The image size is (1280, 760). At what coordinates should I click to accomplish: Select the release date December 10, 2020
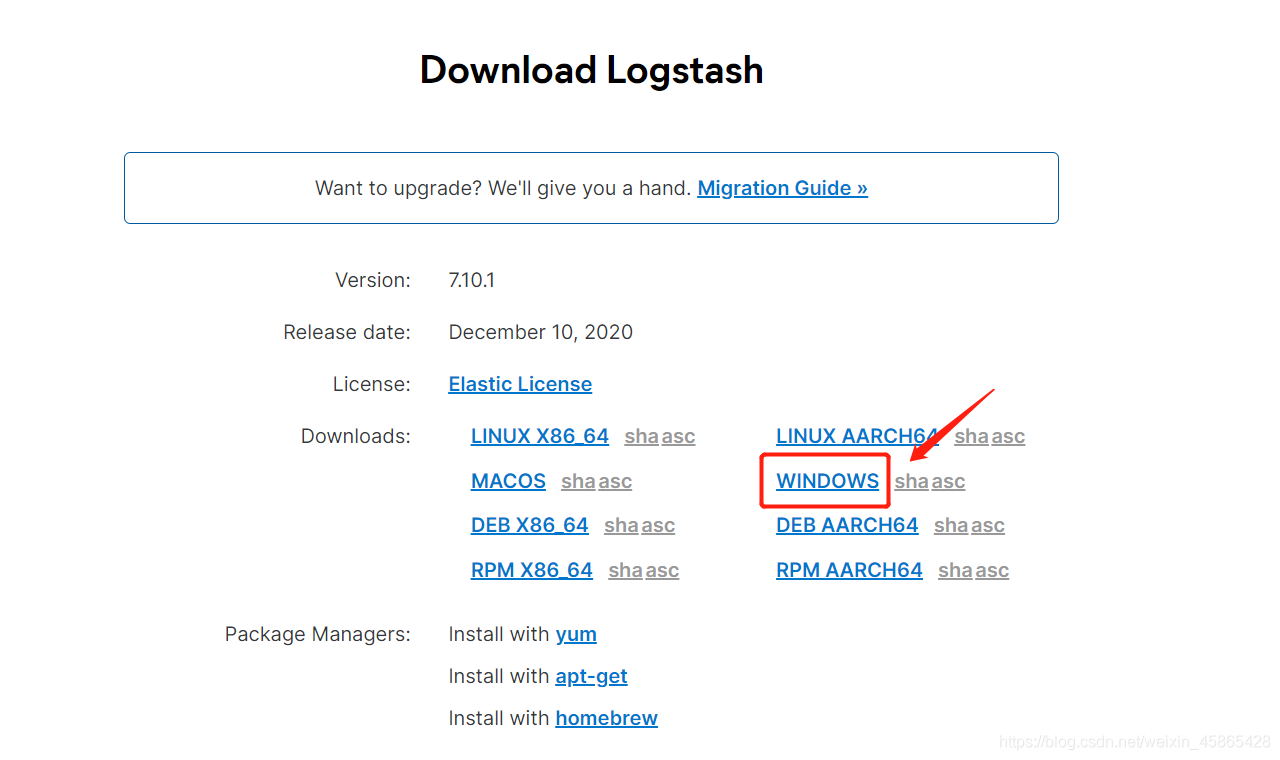point(541,332)
